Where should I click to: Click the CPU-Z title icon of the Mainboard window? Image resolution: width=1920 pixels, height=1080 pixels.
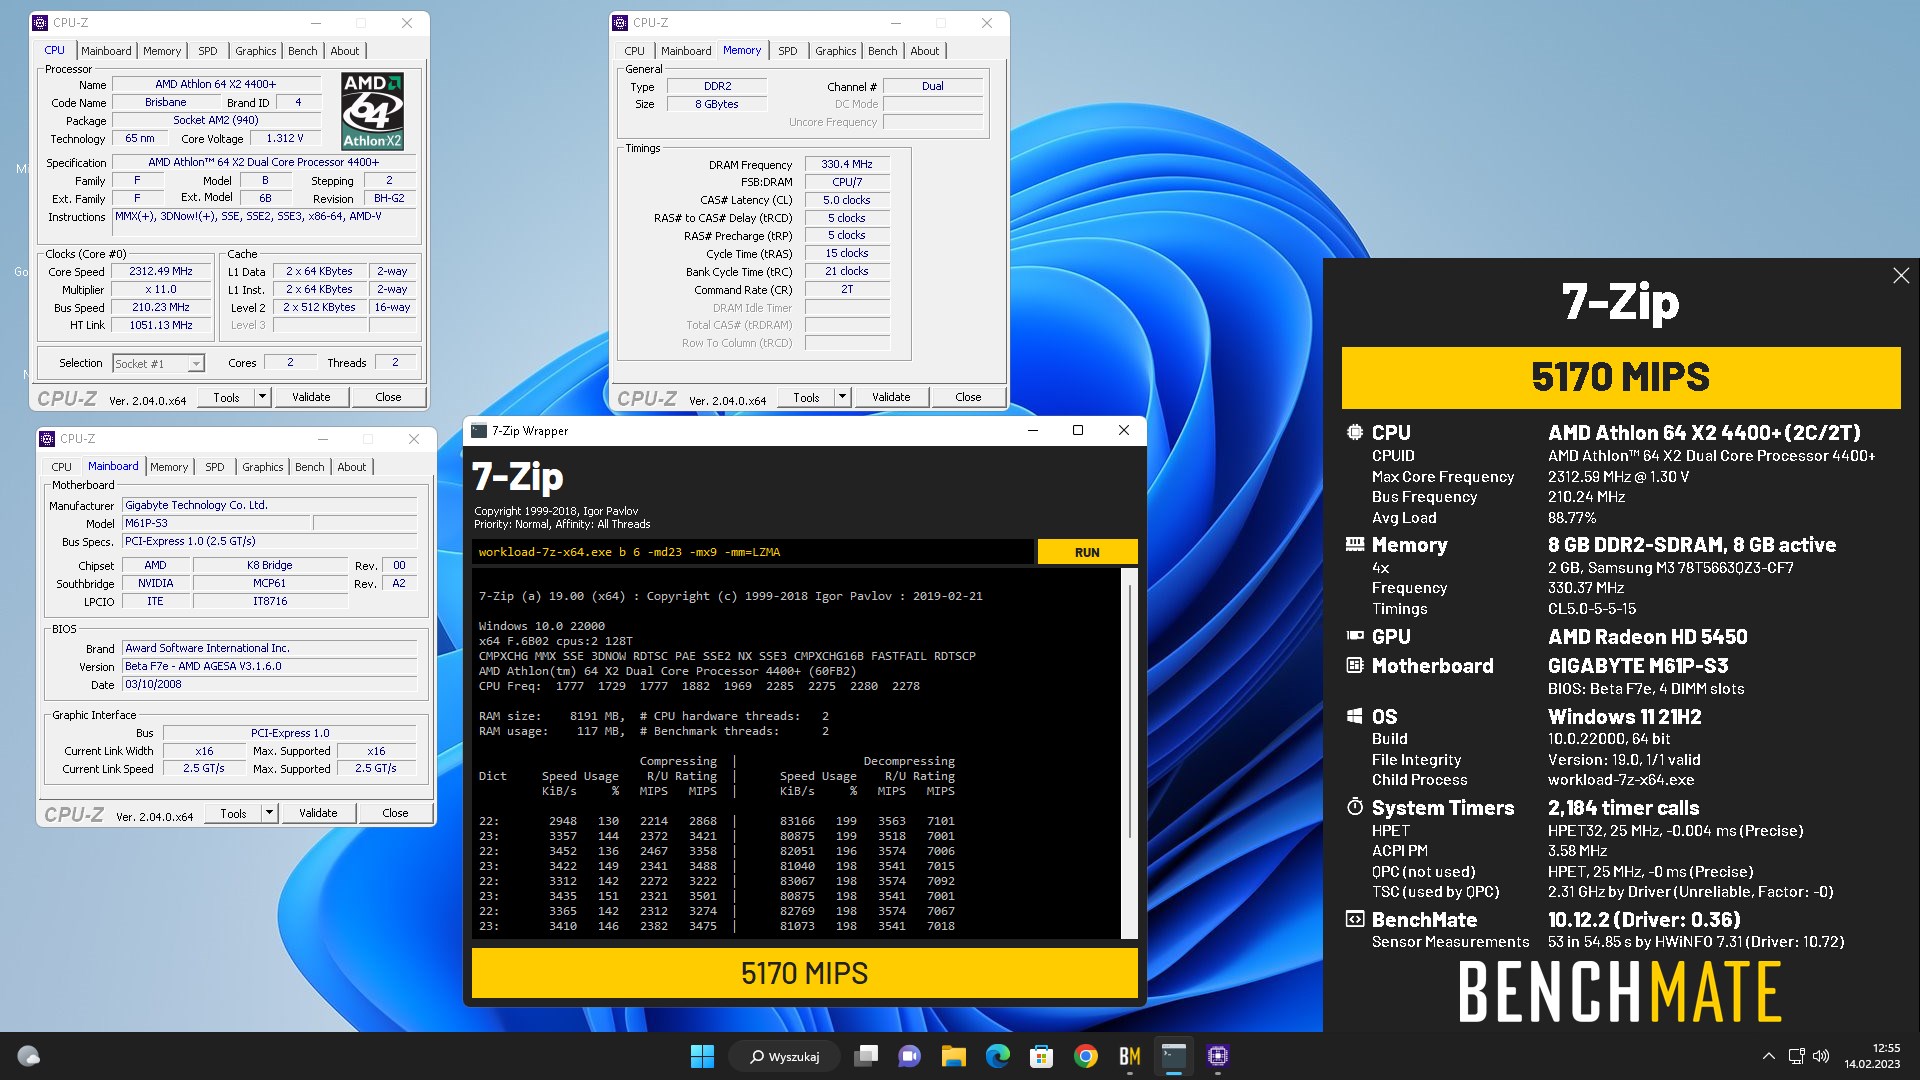(47, 439)
